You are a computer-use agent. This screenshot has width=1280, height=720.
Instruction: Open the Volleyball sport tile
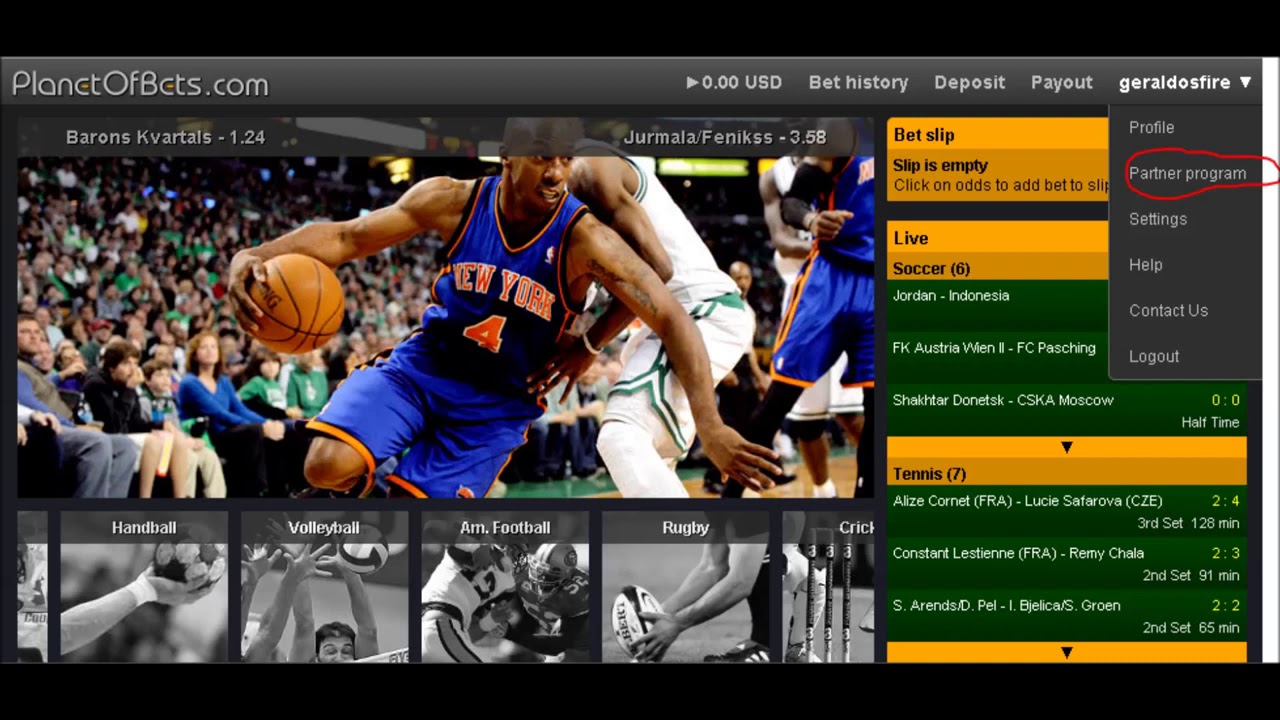tap(324, 587)
